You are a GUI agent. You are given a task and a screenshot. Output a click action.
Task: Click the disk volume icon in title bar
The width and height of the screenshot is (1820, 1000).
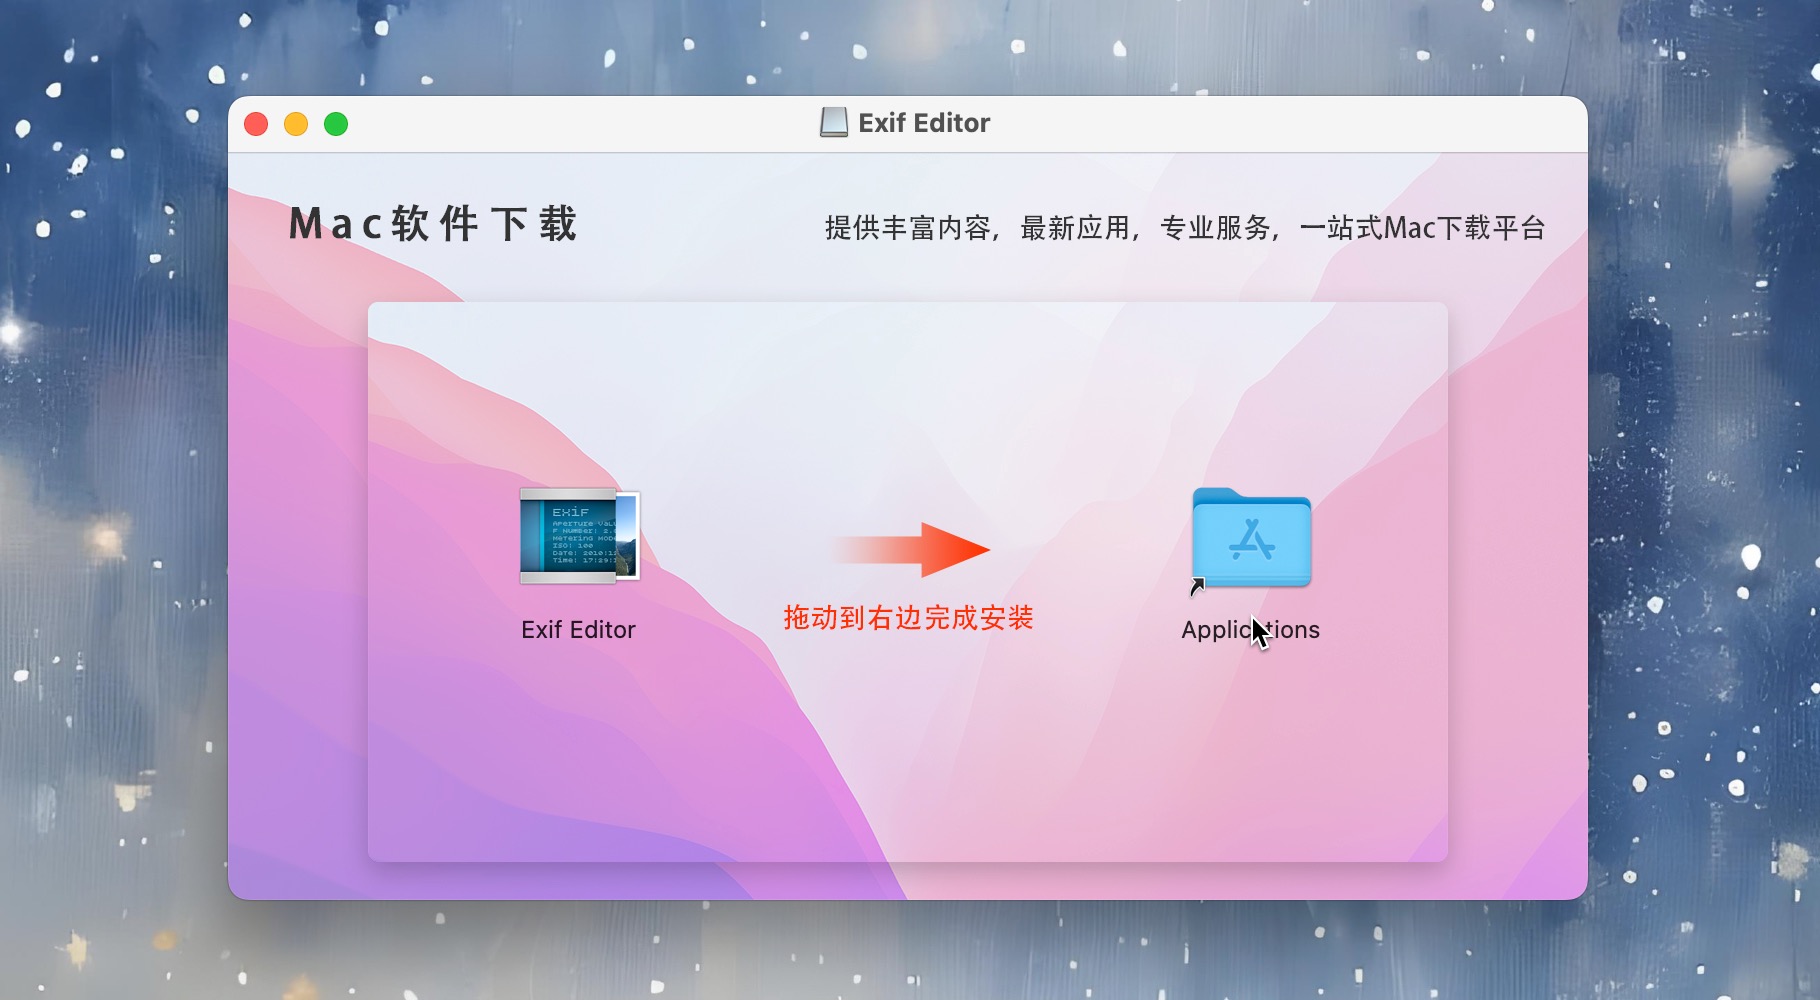tap(834, 122)
